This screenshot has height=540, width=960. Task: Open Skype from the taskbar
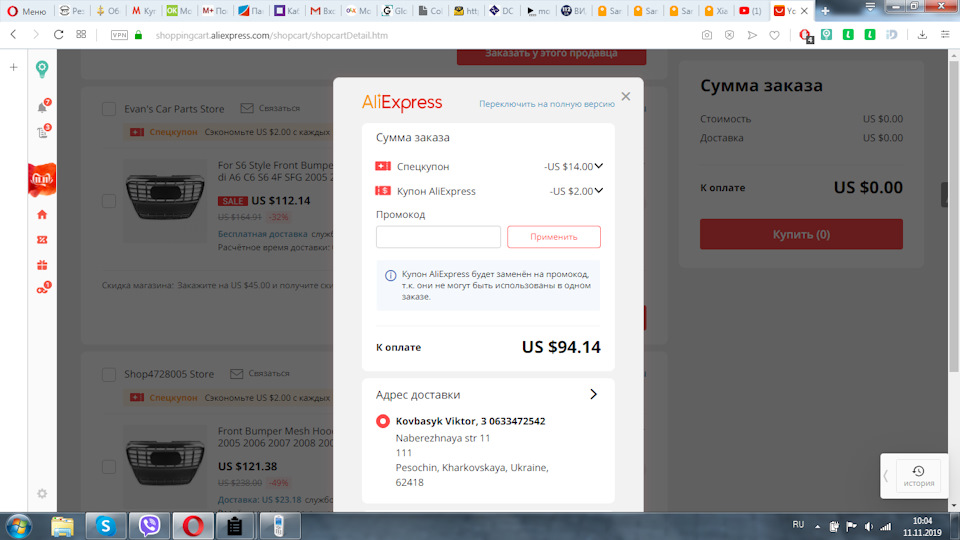(105, 526)
